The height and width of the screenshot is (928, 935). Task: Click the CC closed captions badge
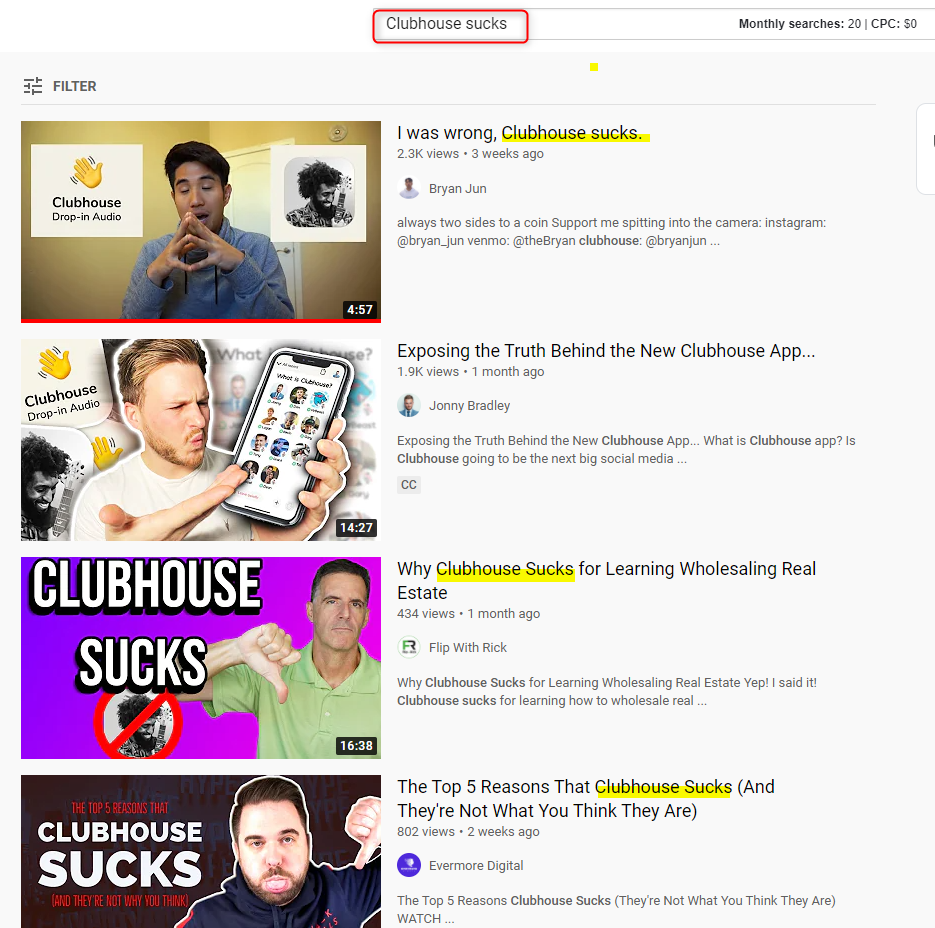(x=409, y=484)
